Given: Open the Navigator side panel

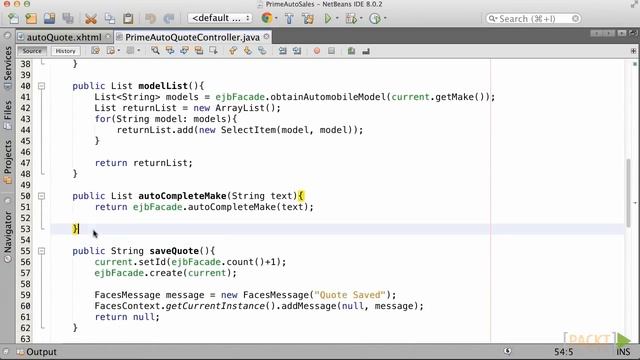Looking at the screenshot, I should 7,237.
